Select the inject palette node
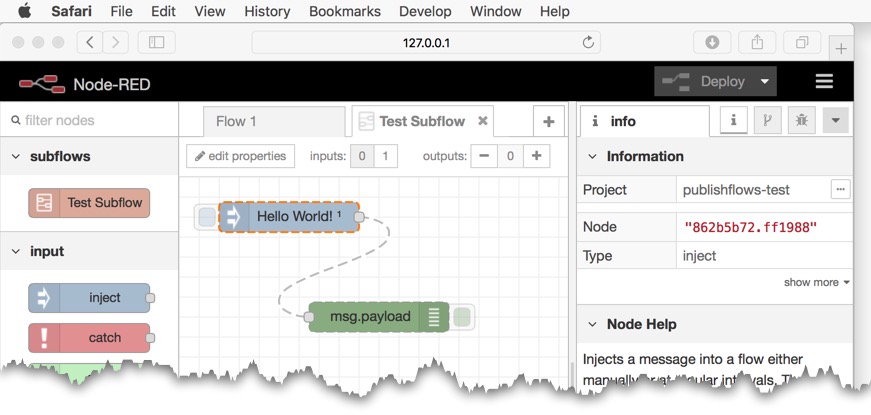This screenshot has height=415, width=871. coord(89,298)
